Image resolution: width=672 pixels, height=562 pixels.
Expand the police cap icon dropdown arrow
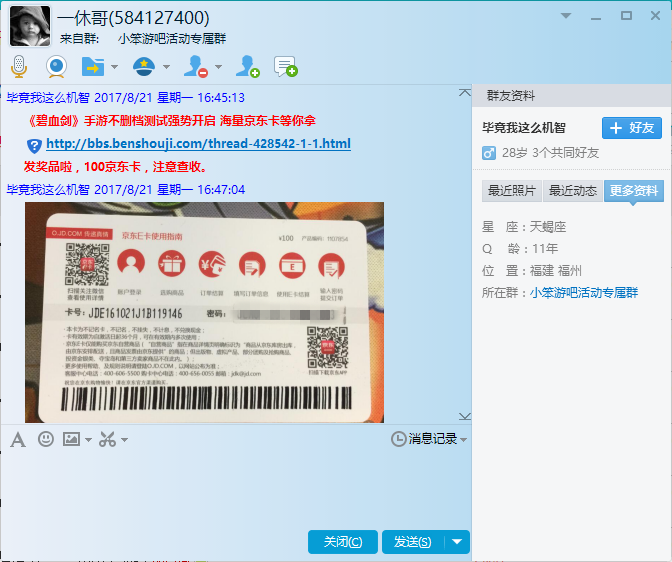point(166,66)
